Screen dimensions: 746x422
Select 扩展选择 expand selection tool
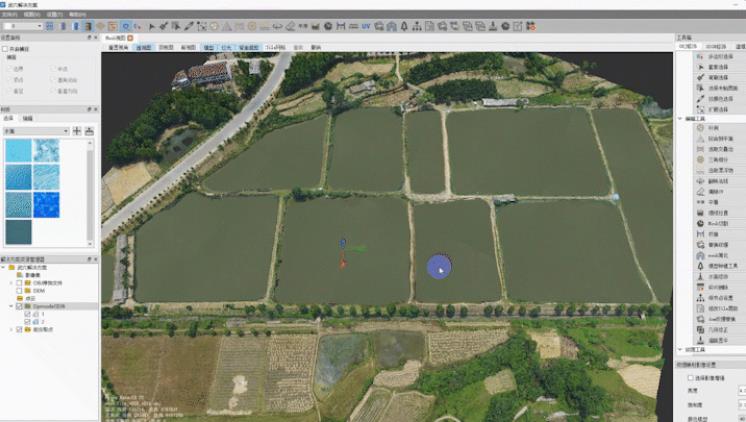[713, 109]
